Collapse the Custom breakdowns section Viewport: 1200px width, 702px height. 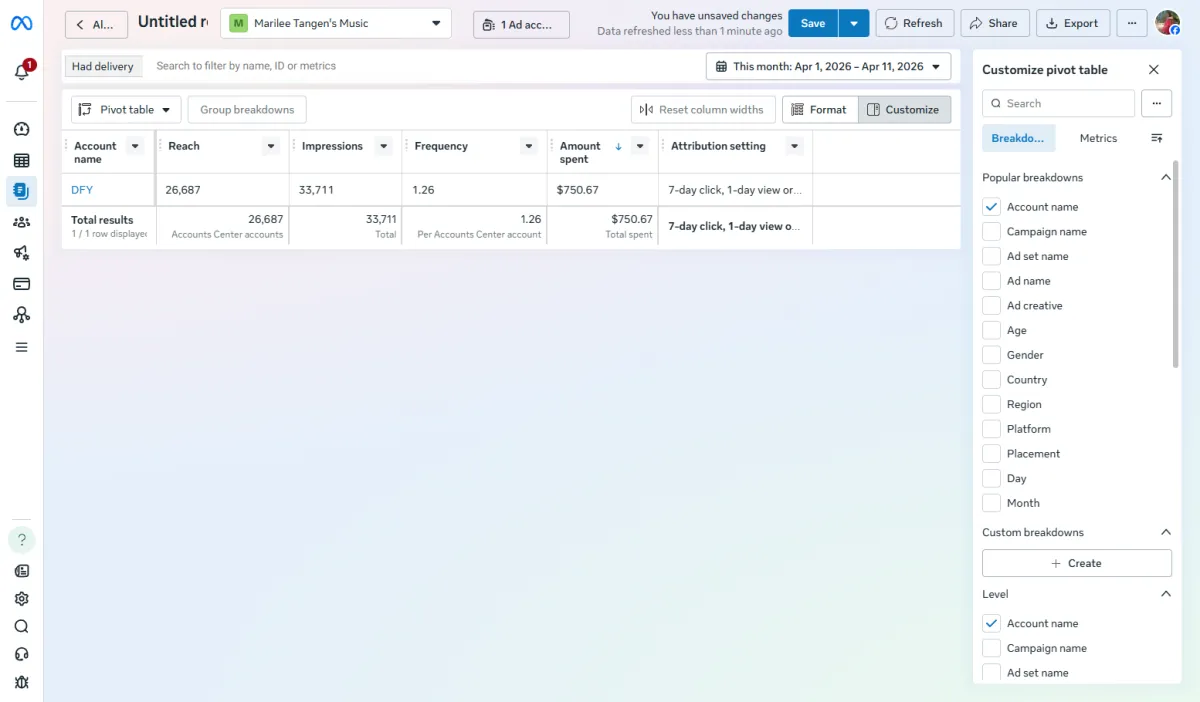tap(1165, 532)
